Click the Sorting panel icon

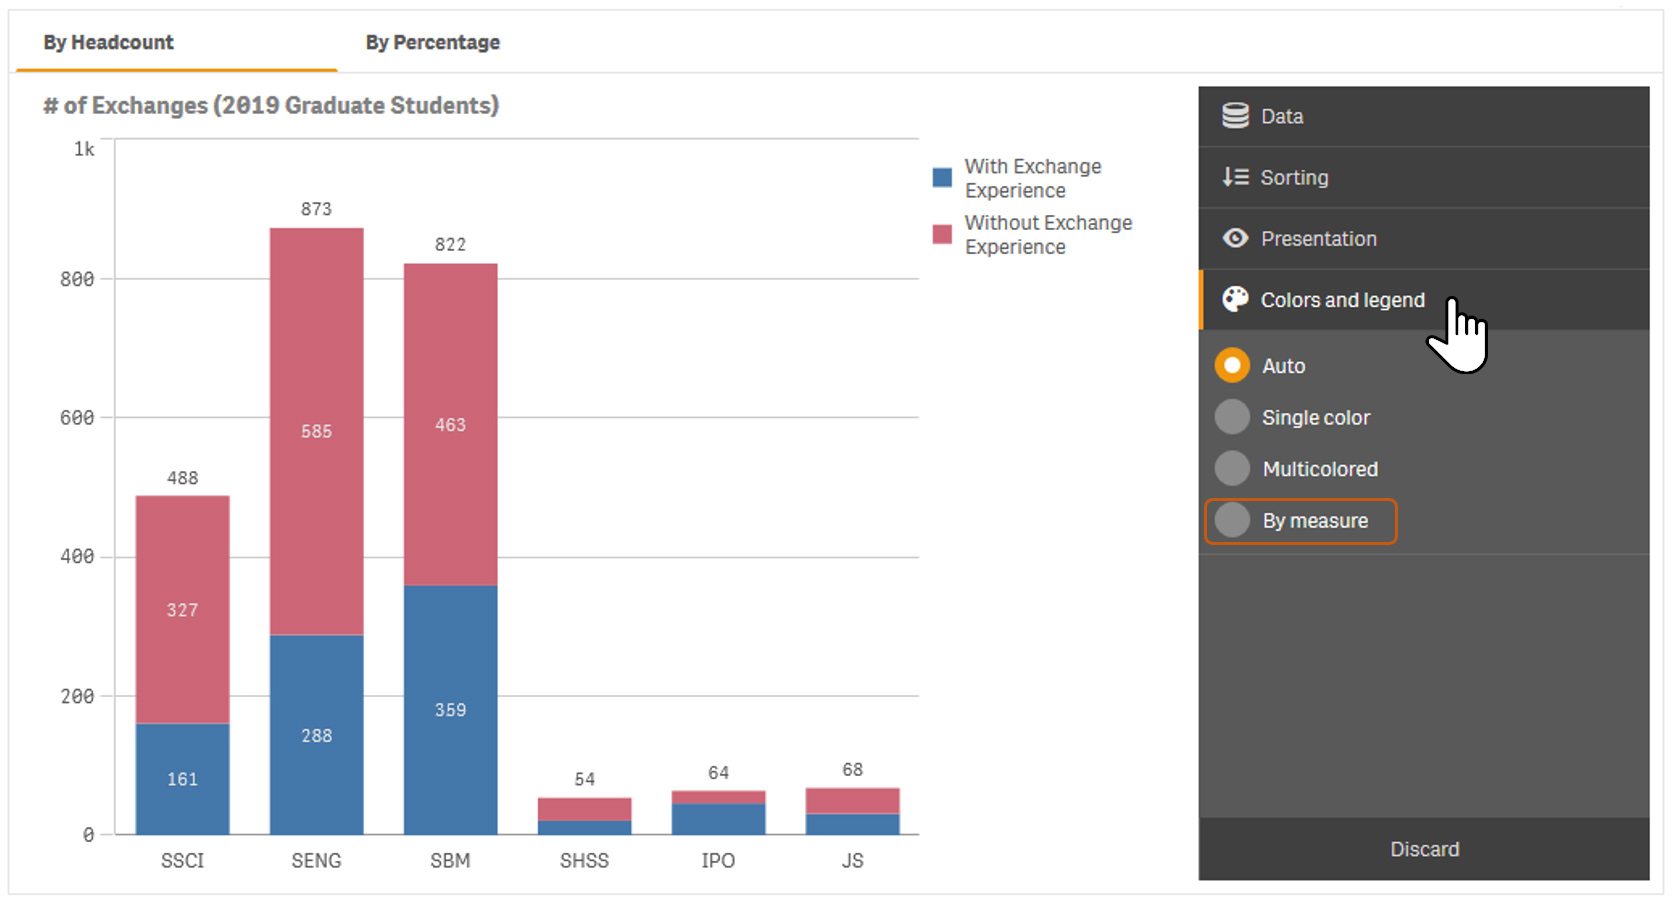coord(1236,177)
